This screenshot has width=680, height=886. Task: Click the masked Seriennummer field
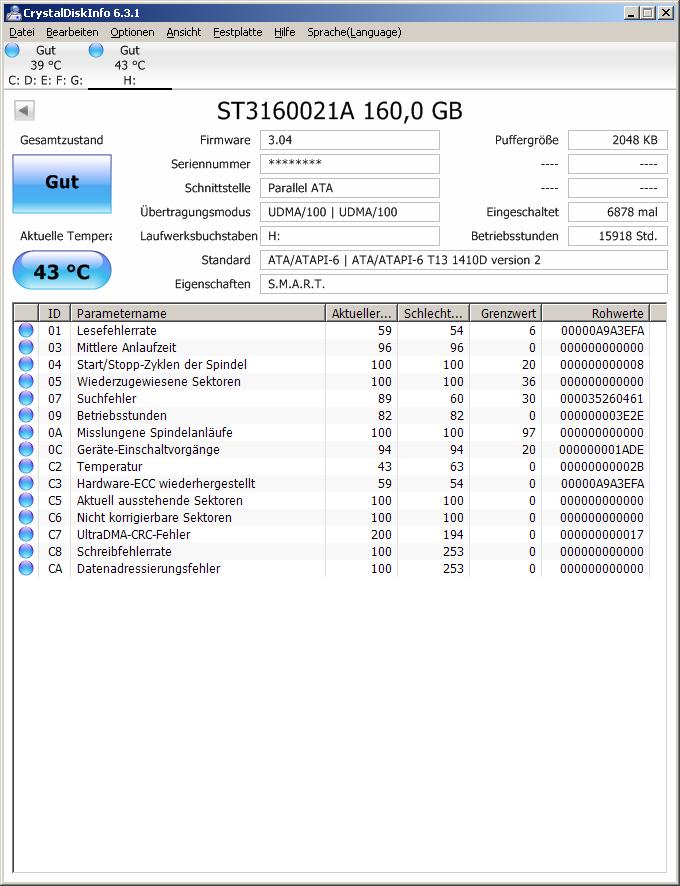click(x=350, y=164)
